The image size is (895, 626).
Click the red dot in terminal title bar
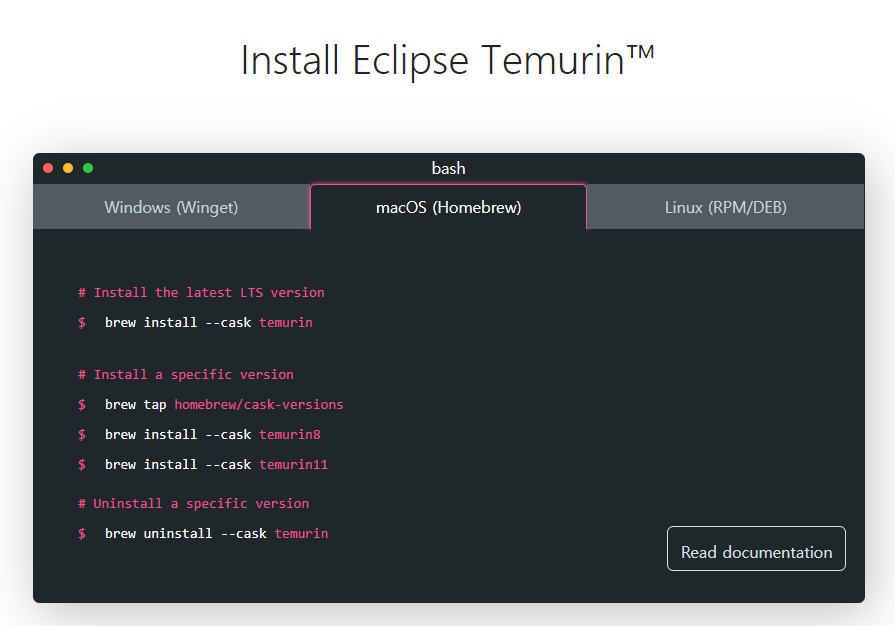(48, 168)
